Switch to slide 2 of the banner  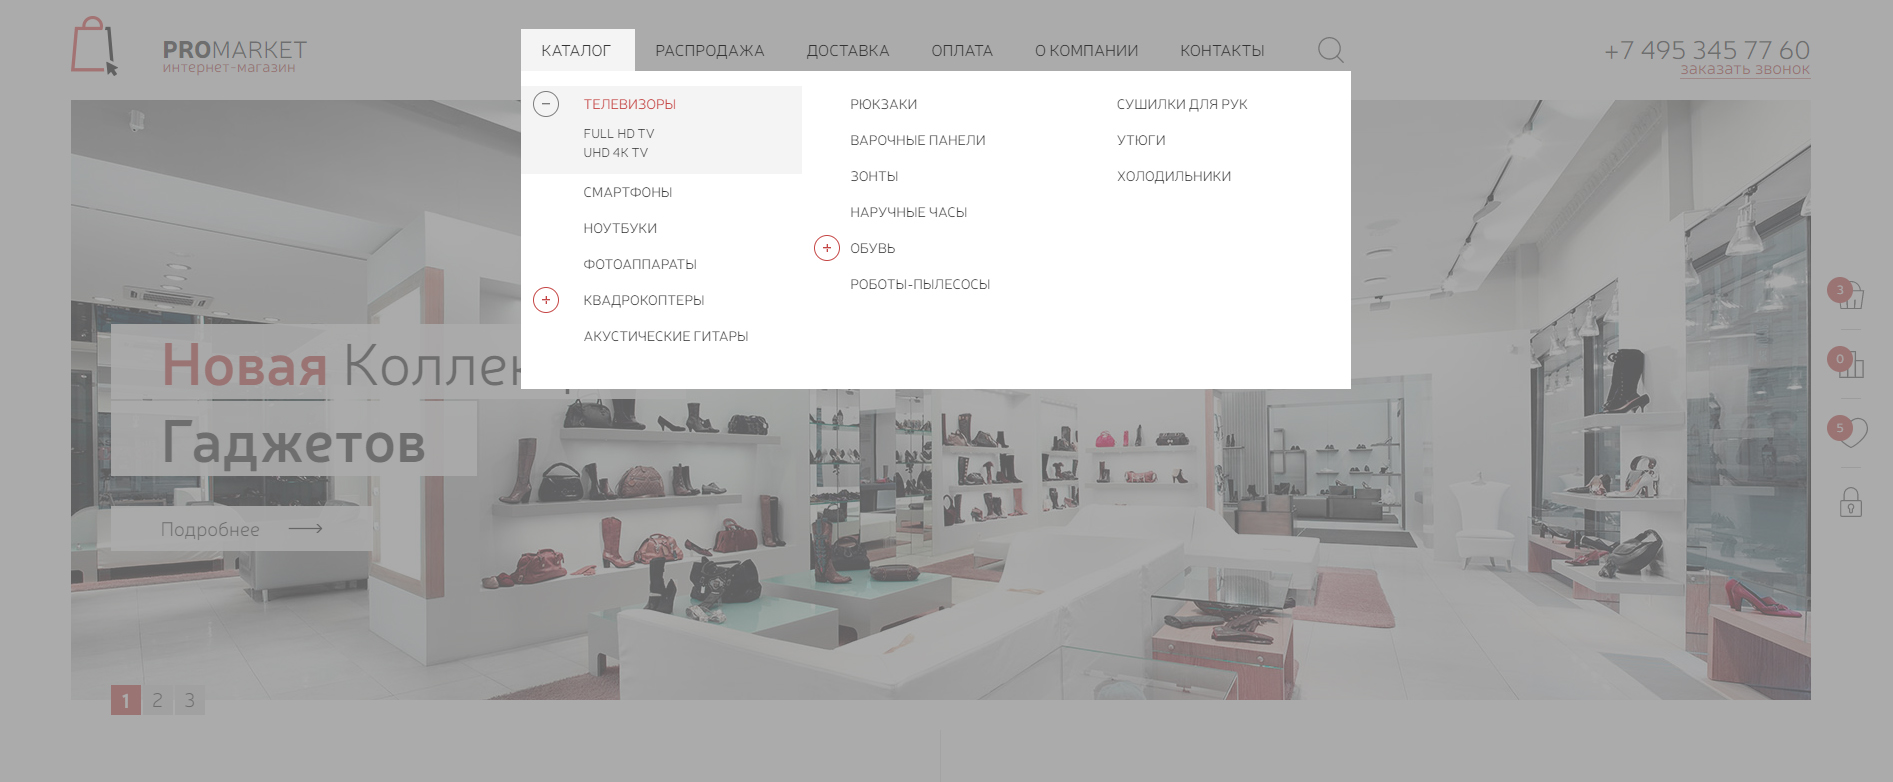(157, 700)
